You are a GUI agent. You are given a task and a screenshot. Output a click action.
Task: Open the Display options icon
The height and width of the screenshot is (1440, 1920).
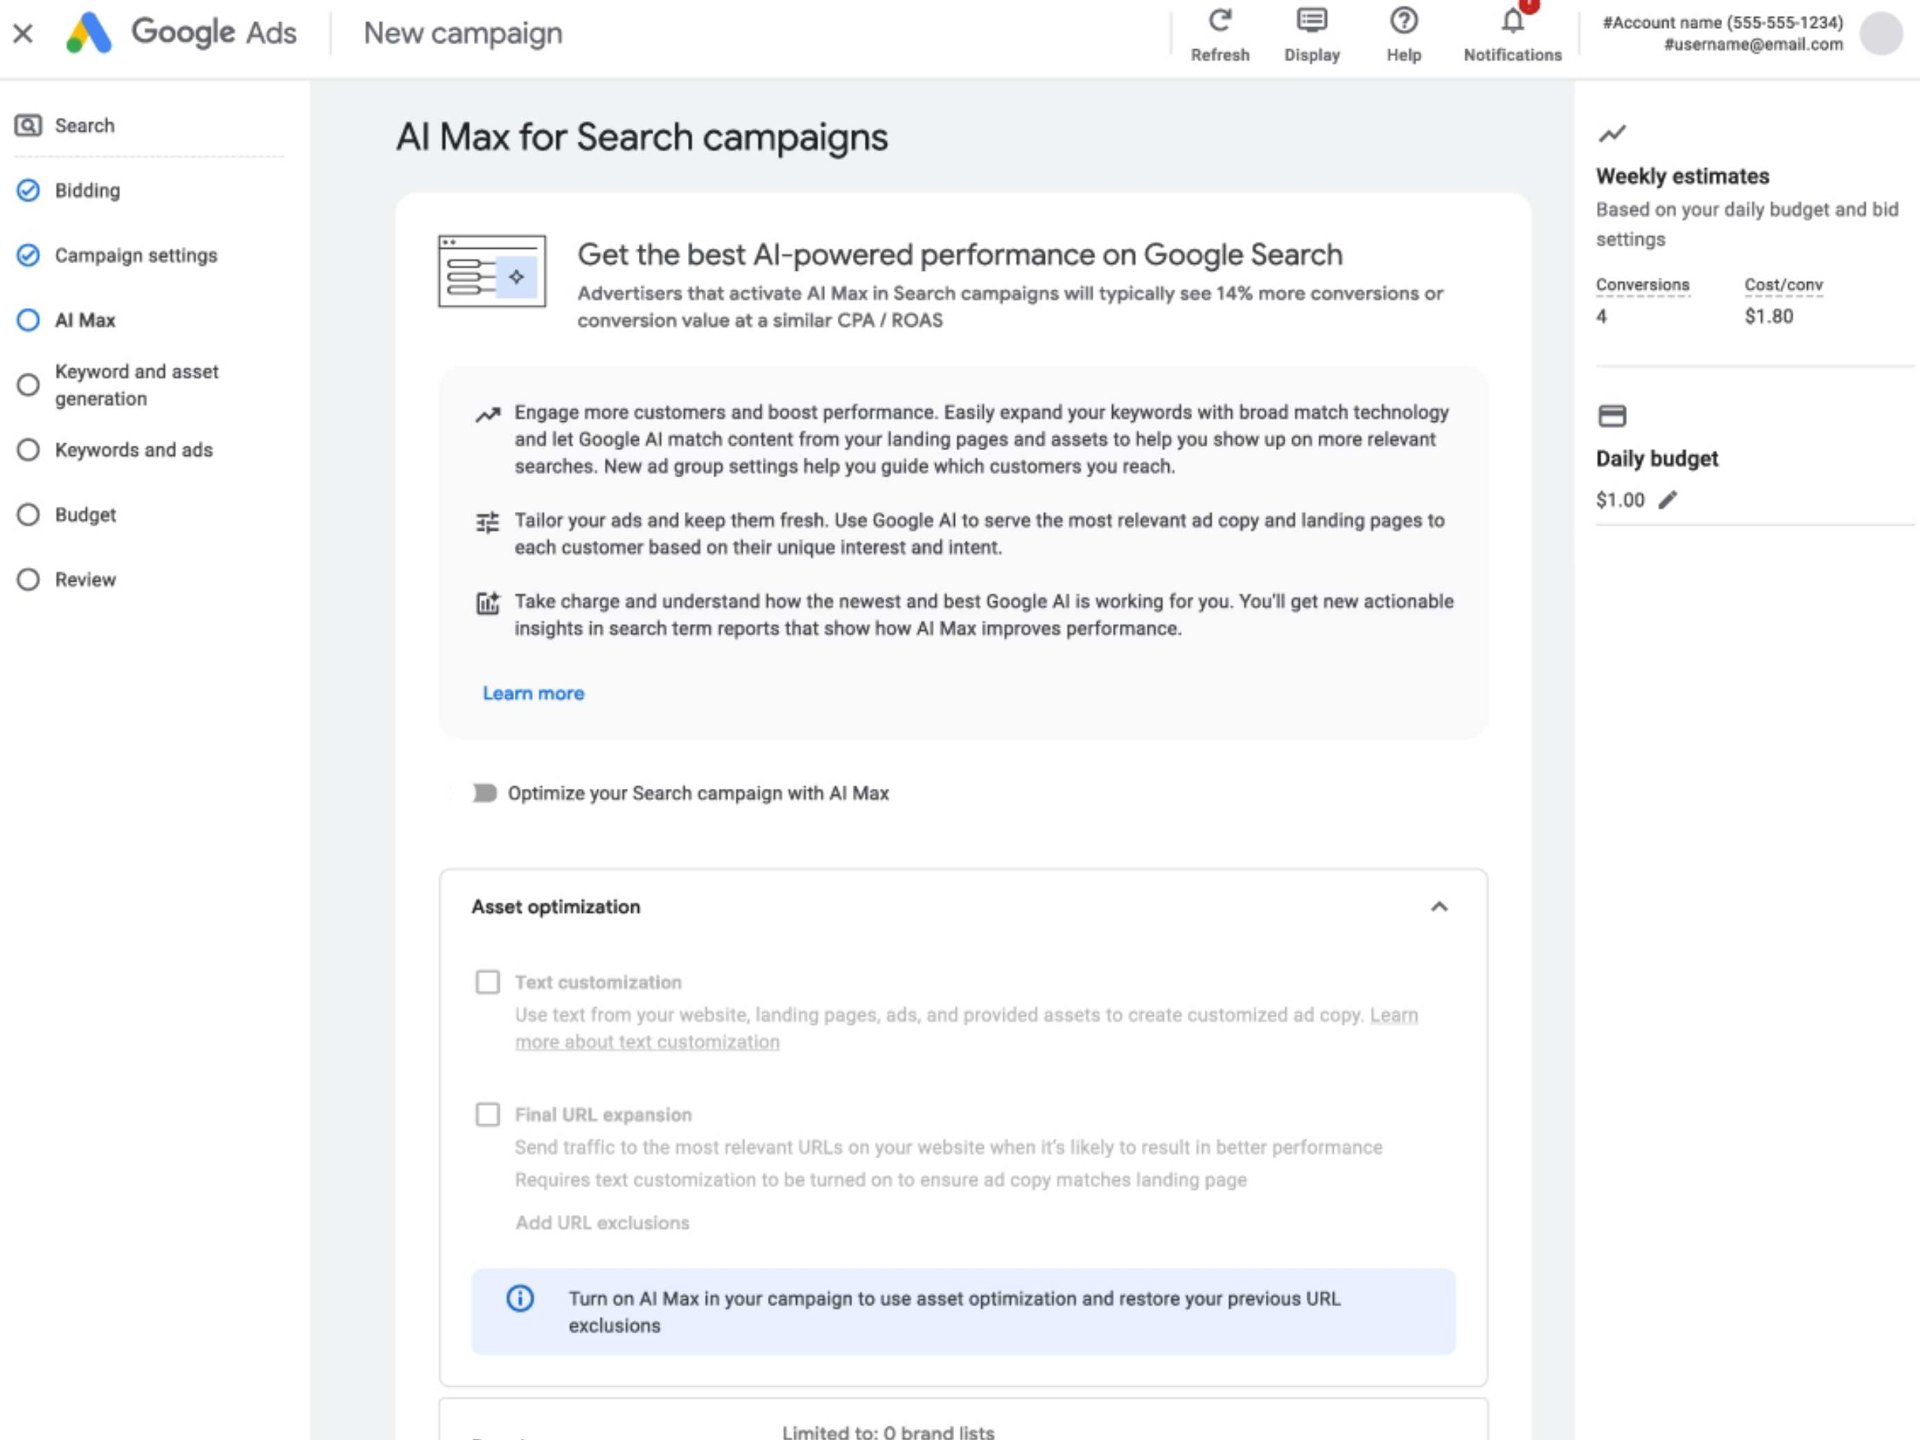1310,20
